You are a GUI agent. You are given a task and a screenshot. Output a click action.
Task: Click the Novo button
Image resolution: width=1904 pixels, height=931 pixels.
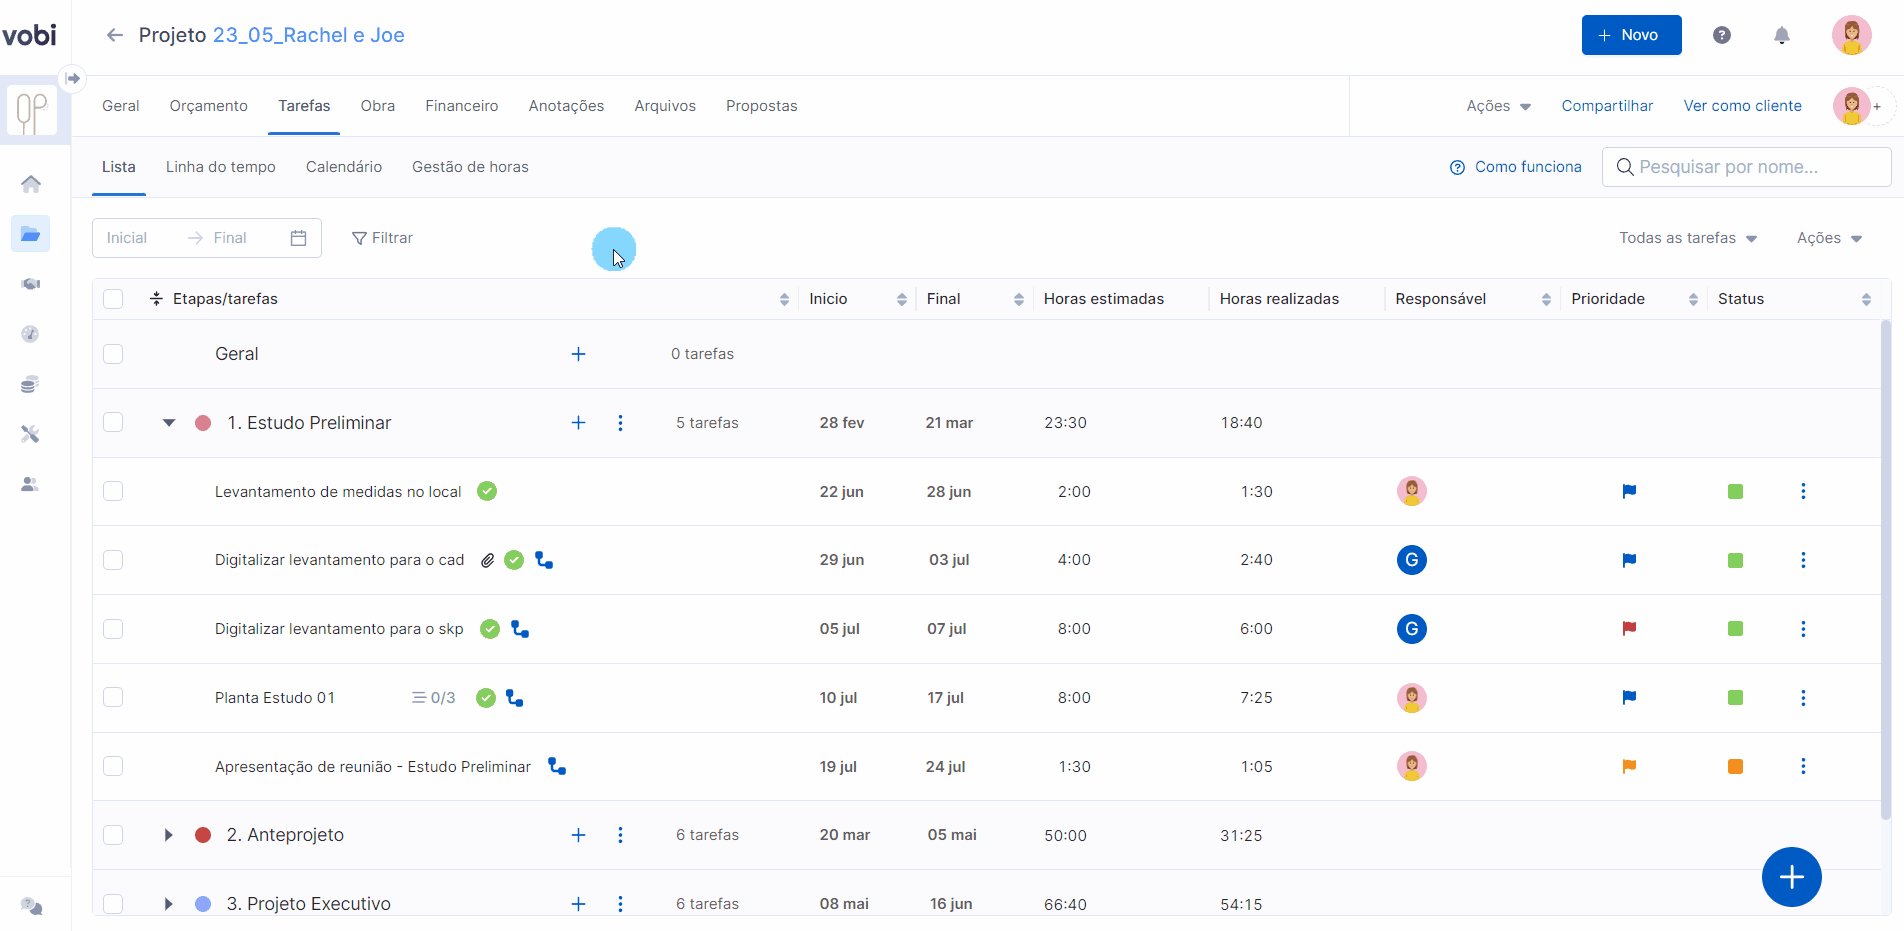click(1631, 35)
